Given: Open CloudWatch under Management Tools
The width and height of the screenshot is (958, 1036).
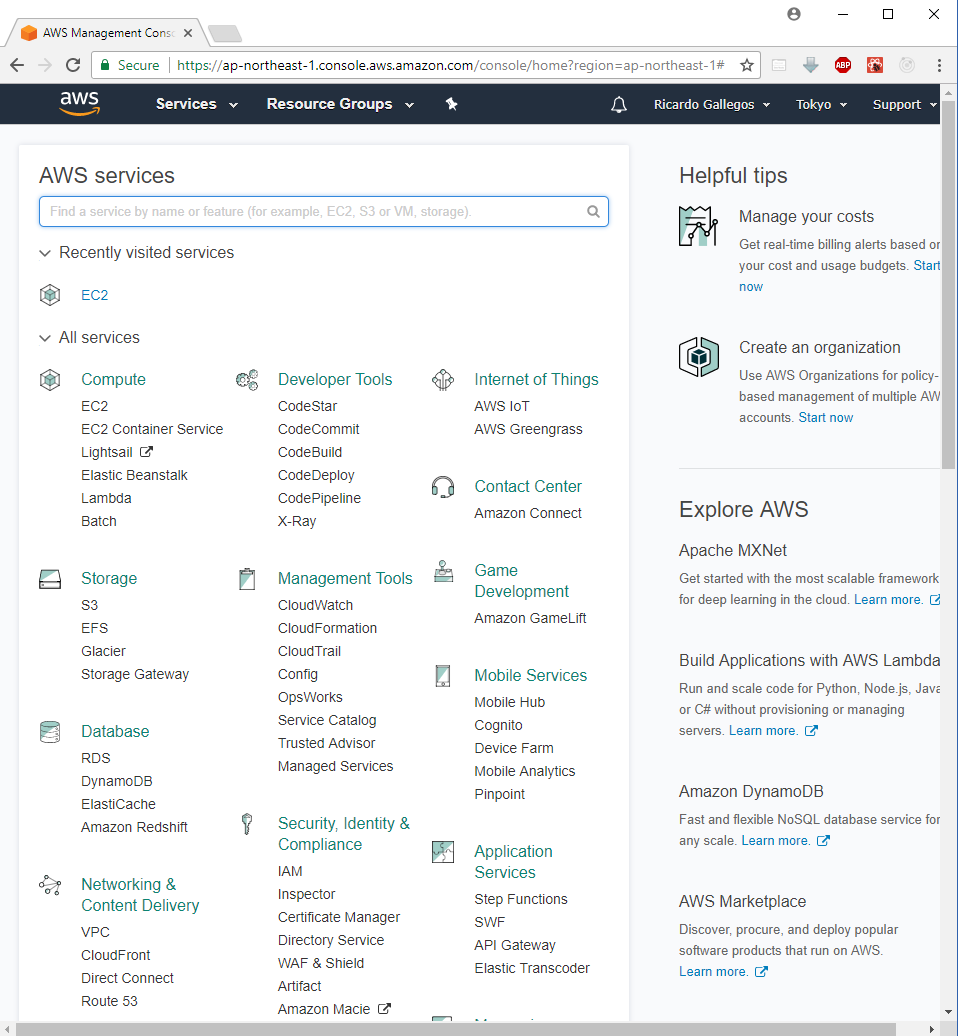Looking at the screenshot, I should (x=315, y=605).
